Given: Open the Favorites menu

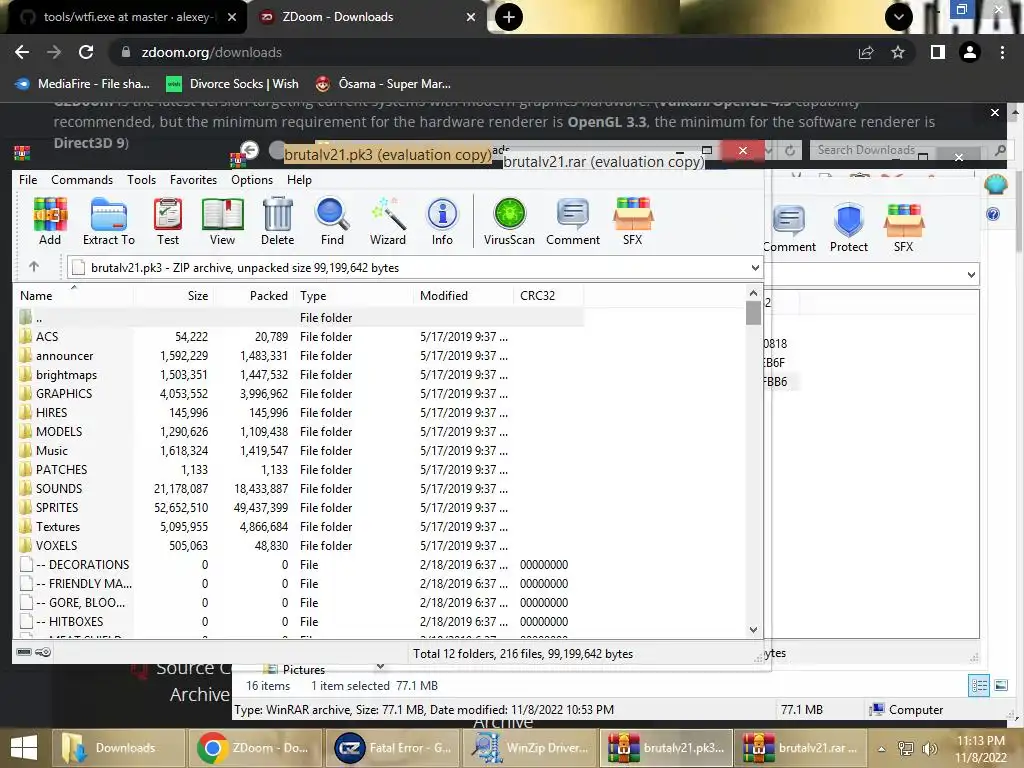Looking at the screenshot, I should pyautogui.click(x=193, y=180).
